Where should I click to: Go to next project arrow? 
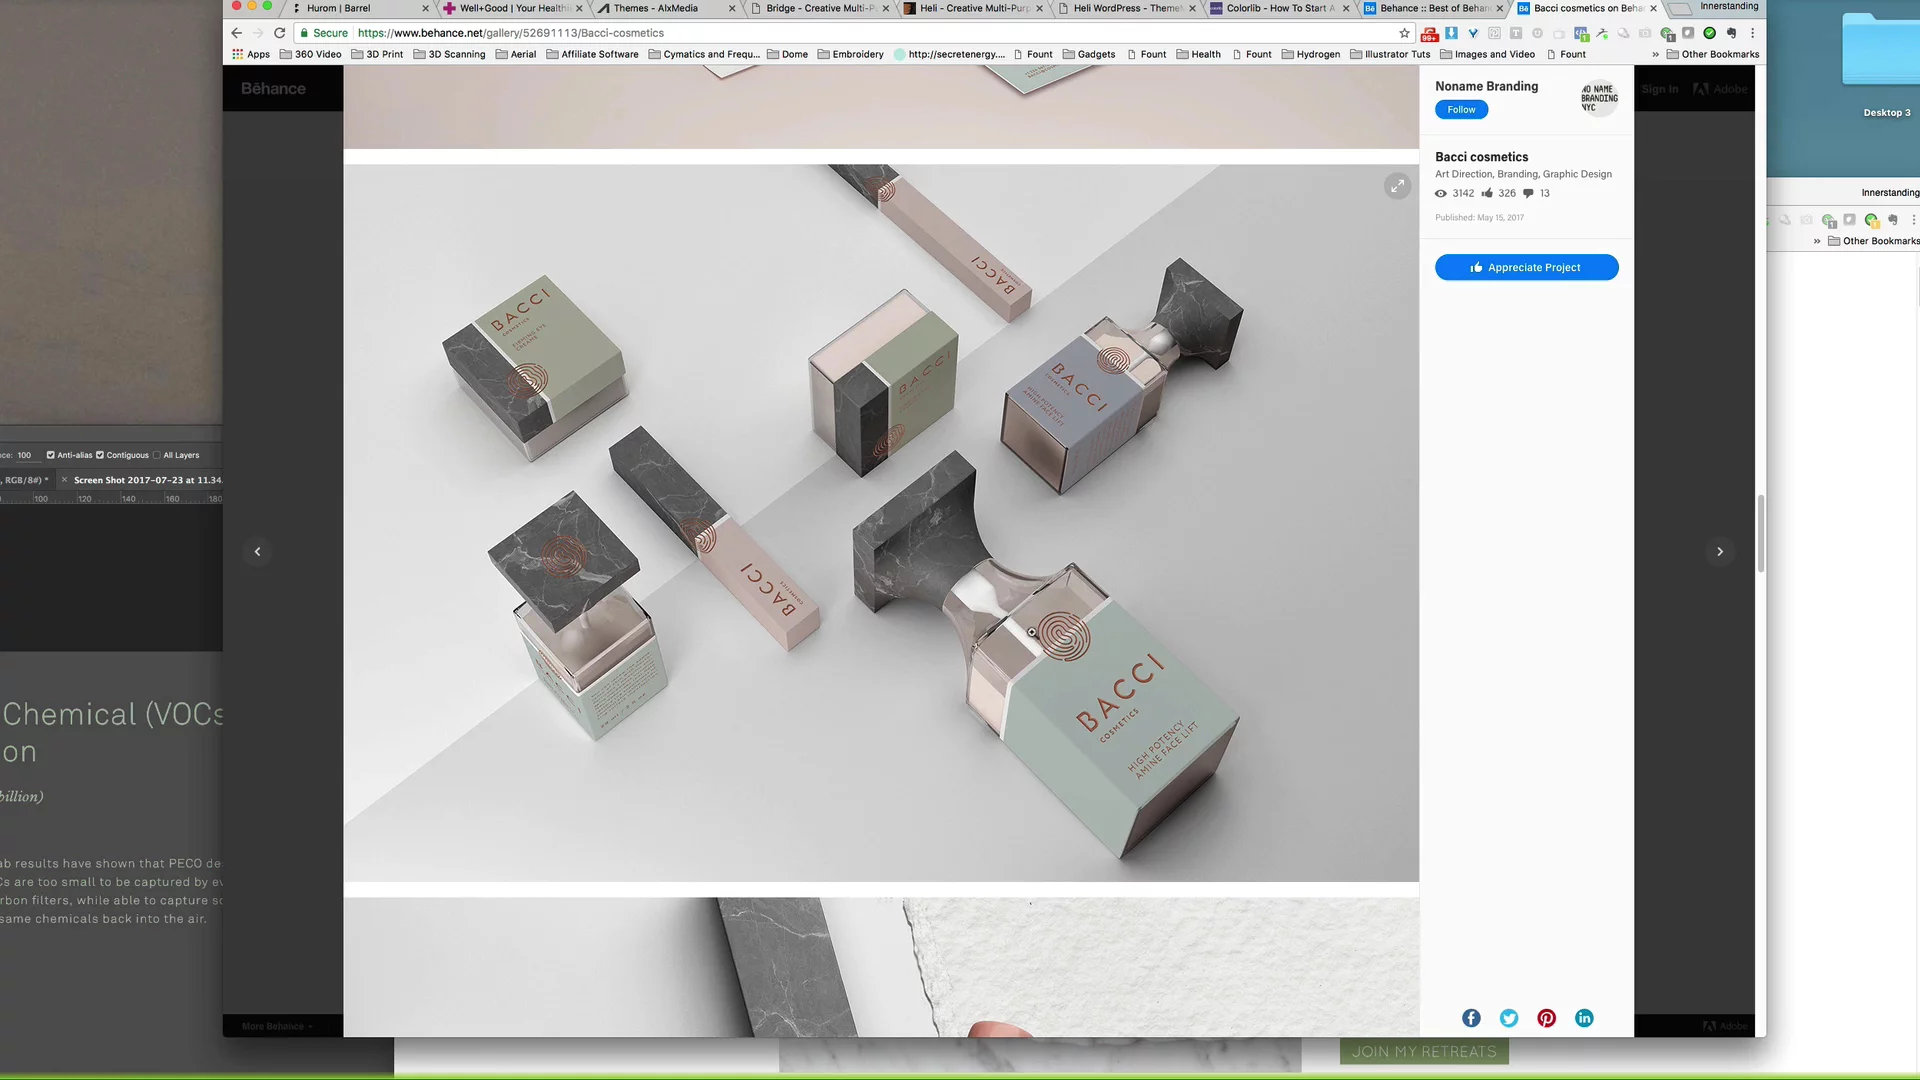[1720, 551]
